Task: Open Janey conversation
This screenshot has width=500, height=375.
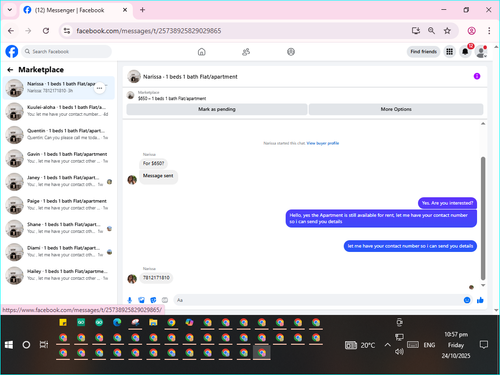Action: click(59, 181)
